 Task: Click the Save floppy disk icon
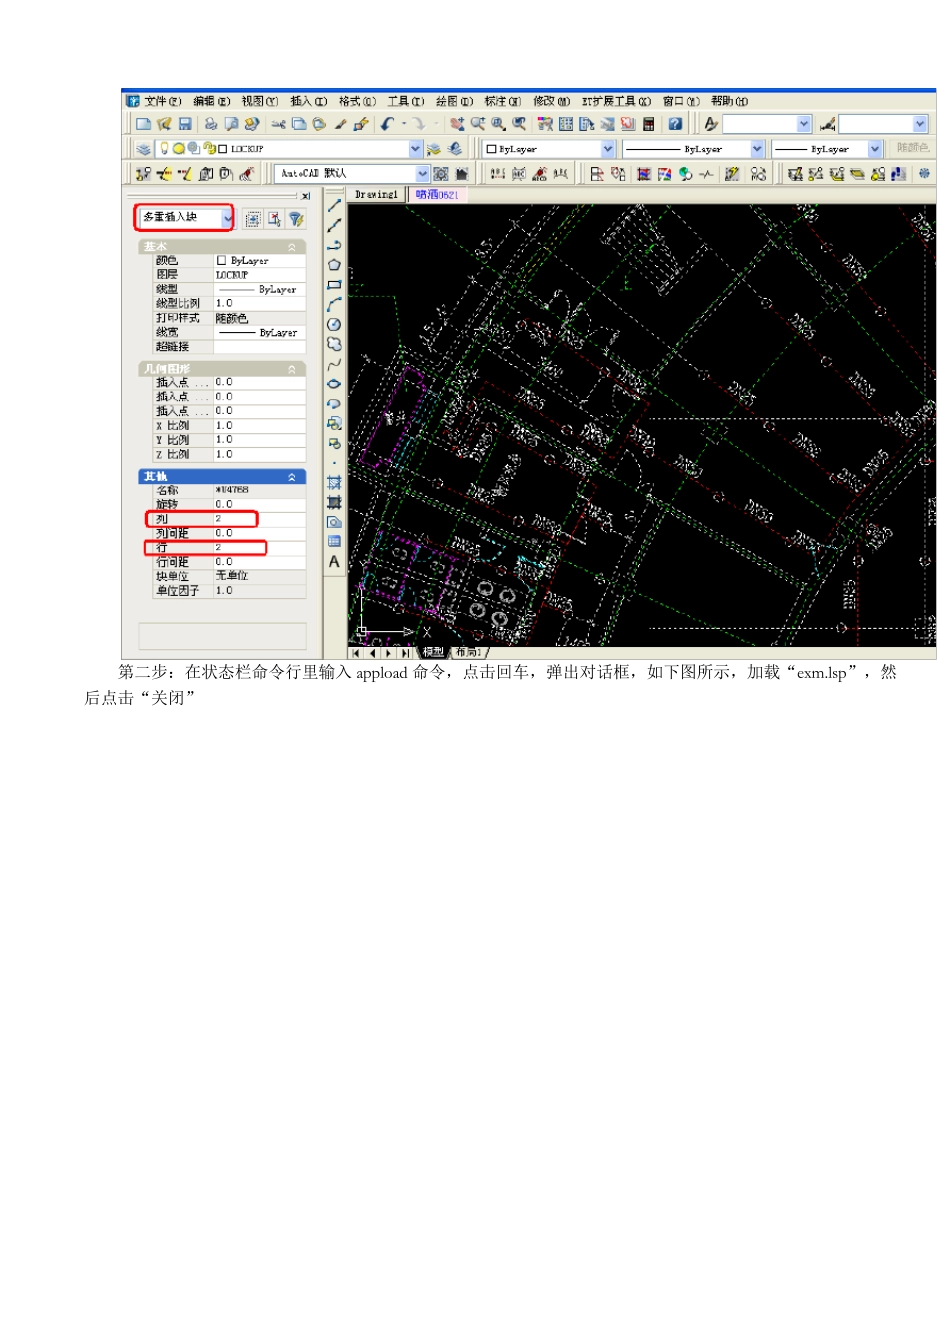click(185, 124)
